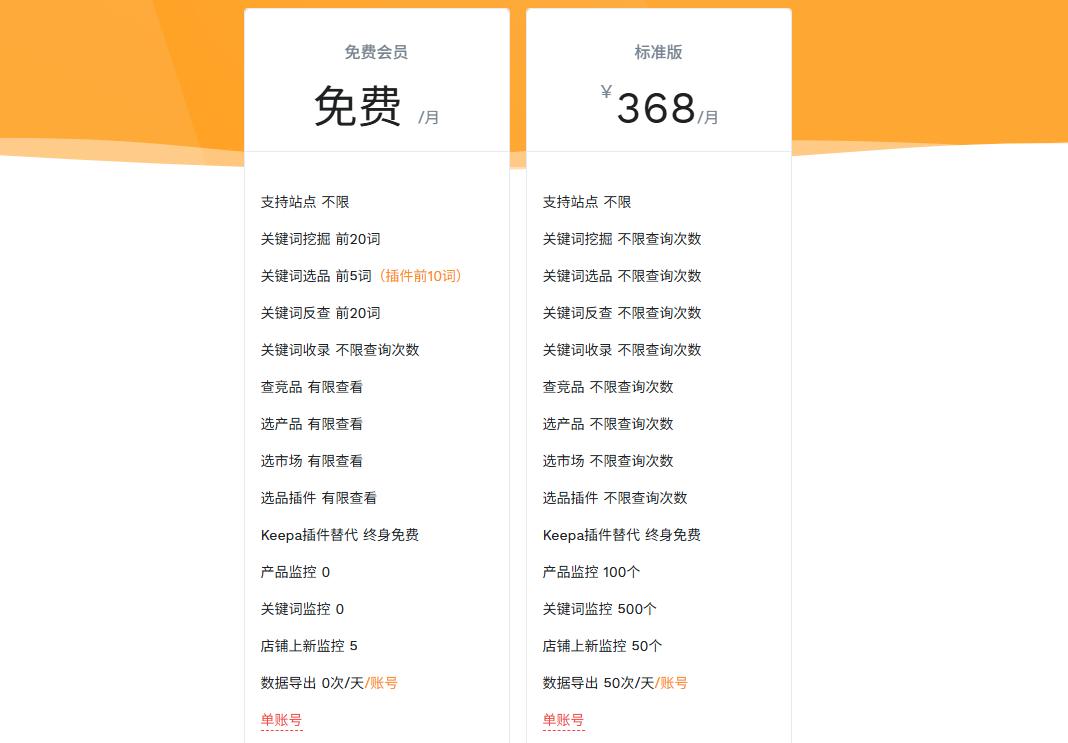Click the 单账号 link under the free plan

pyautogui.click(x=281, y=719)
